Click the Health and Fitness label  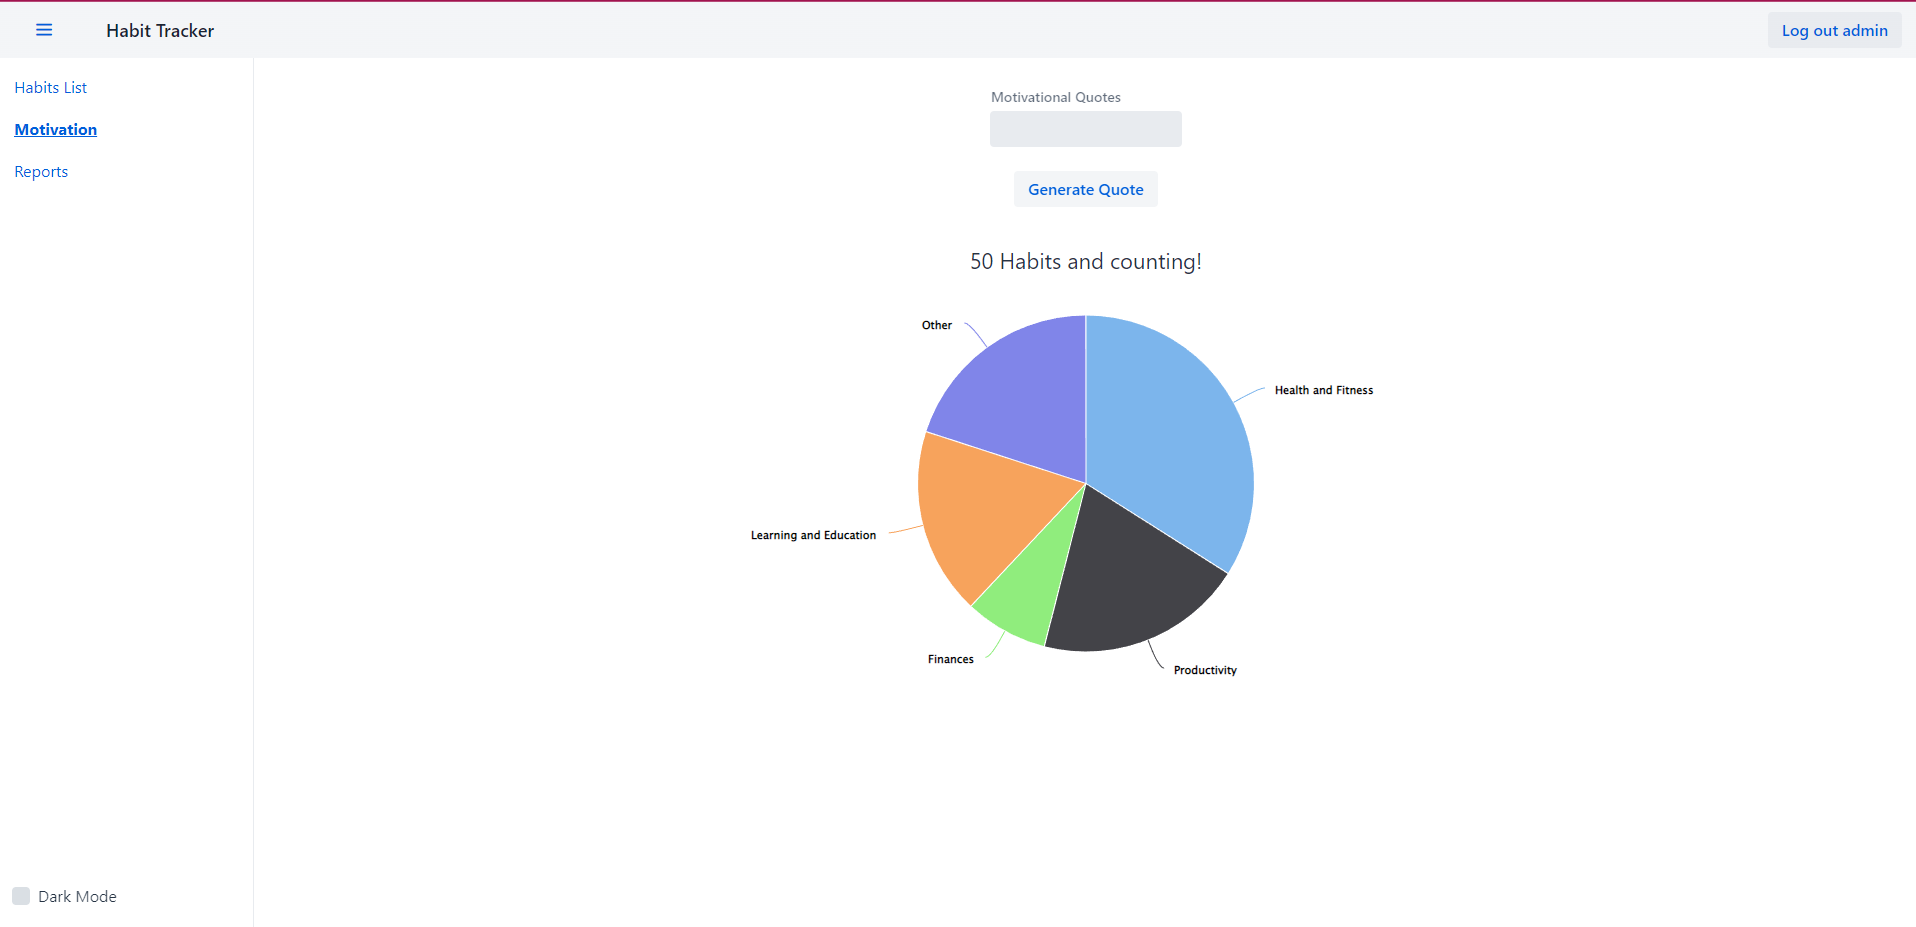pyautogui.click(x=1323, y=390)
